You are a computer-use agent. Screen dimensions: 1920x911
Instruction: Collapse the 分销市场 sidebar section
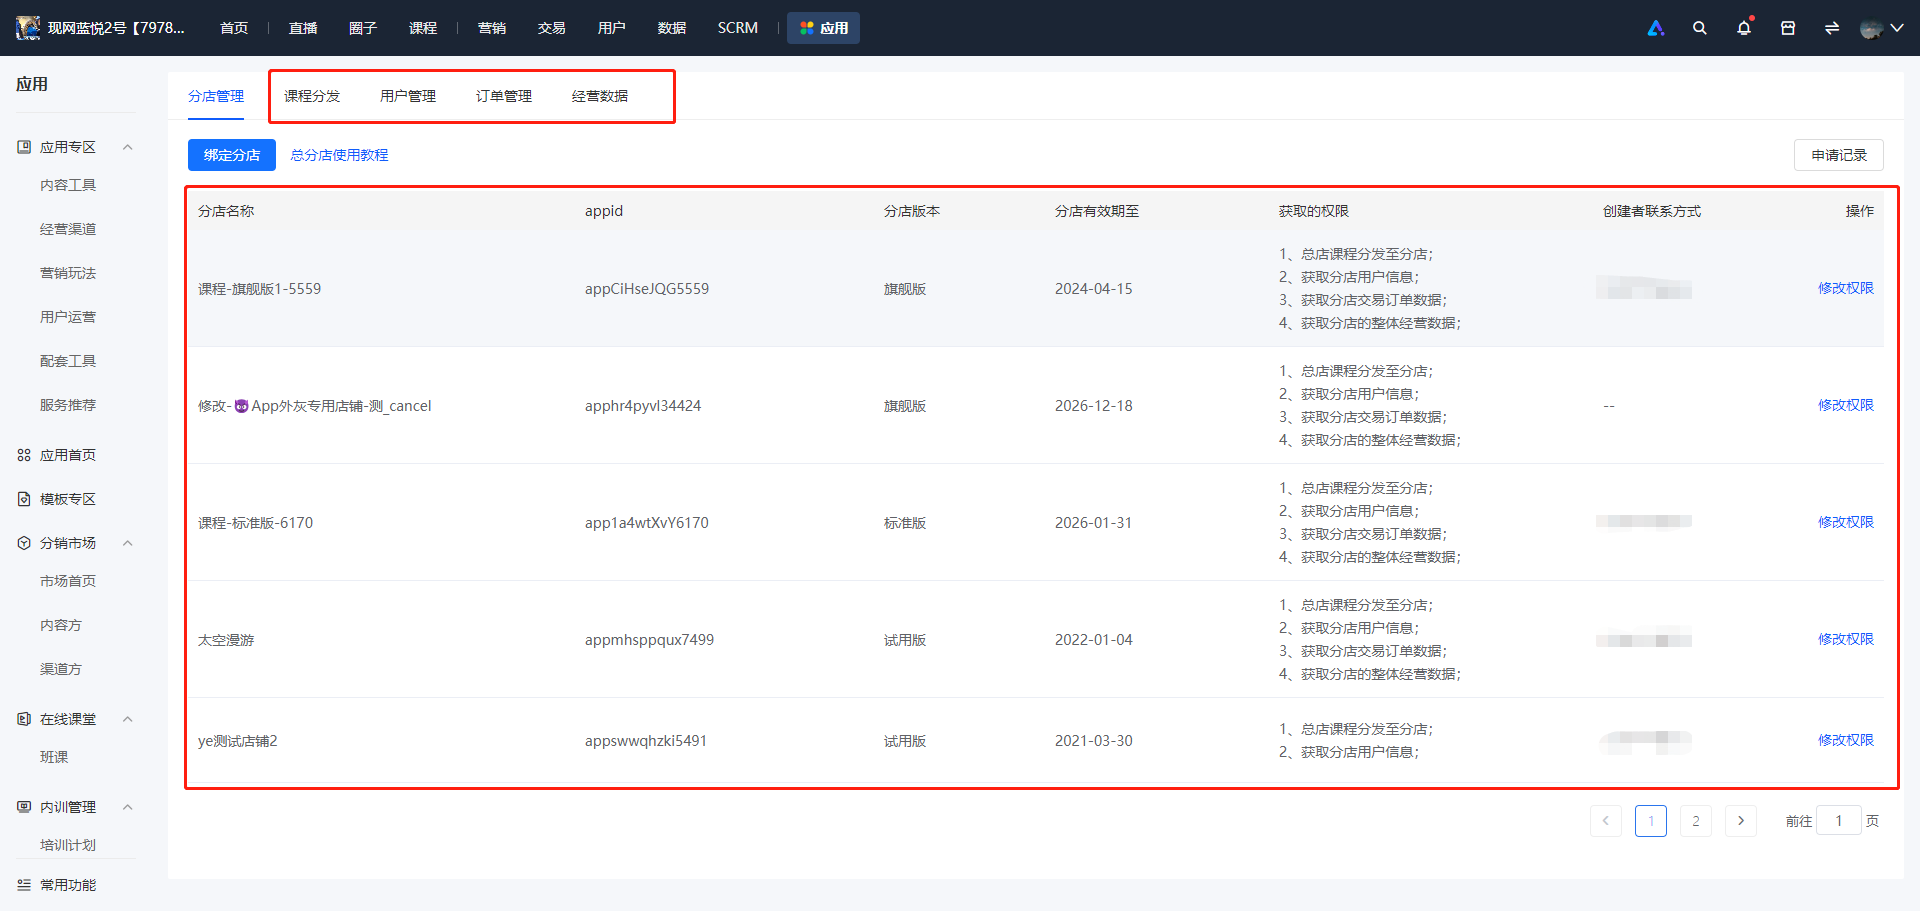pos(127,543)
